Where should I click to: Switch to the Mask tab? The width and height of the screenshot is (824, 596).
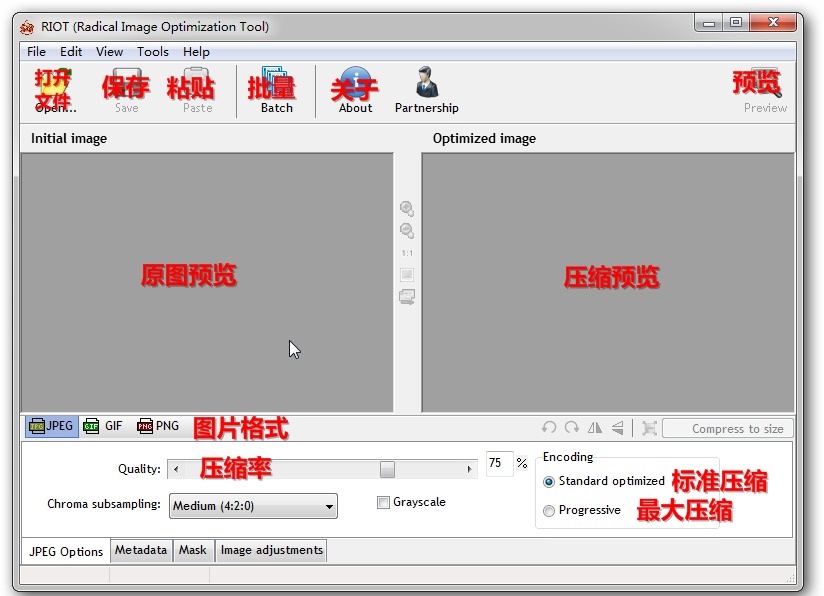coord(193,550)
